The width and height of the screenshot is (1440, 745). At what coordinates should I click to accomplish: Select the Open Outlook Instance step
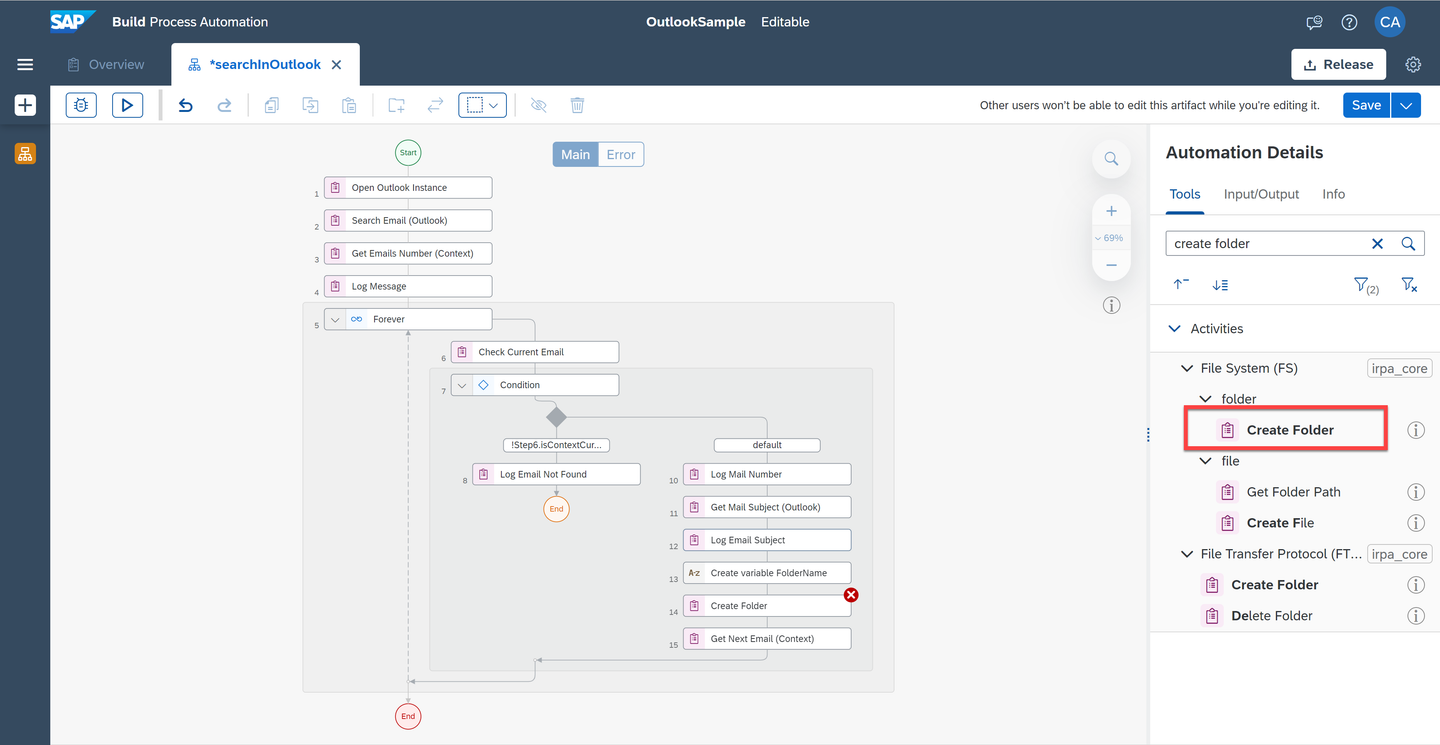(408, 188)
